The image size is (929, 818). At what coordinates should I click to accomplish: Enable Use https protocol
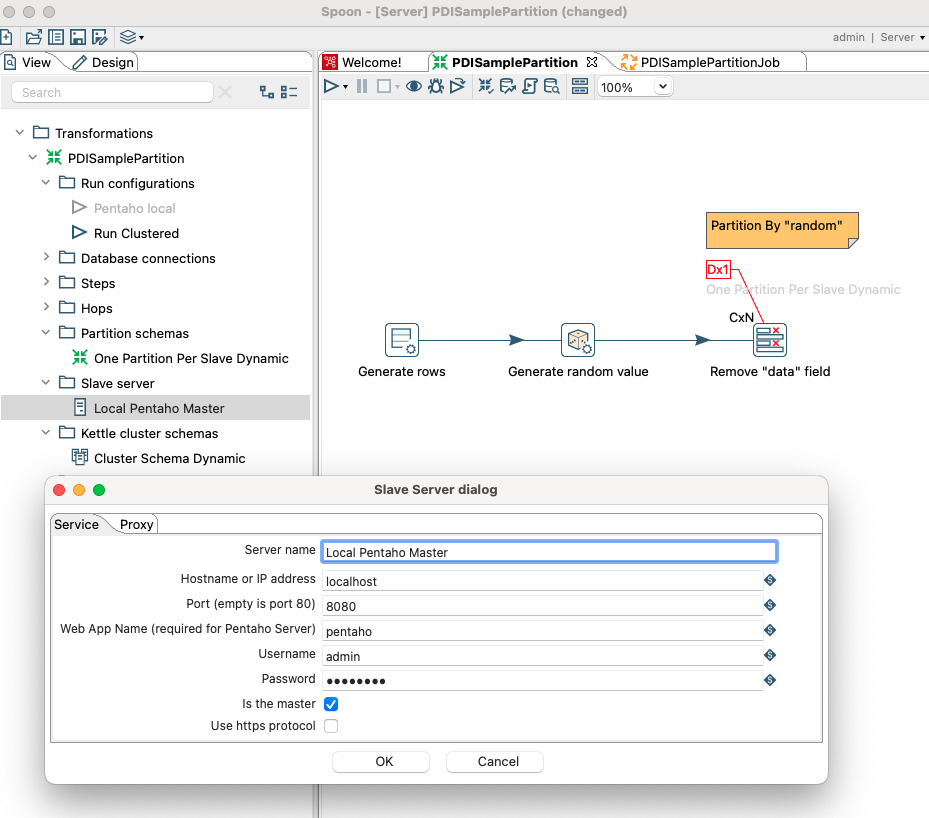coord(331,727)
